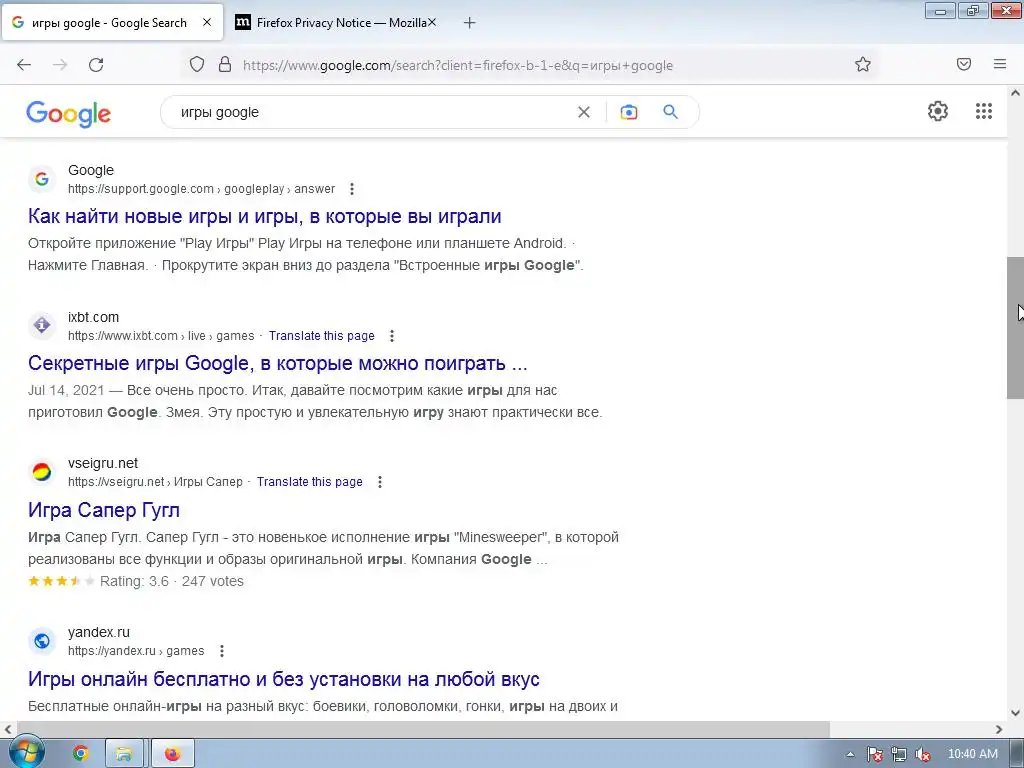
Task: Go back to the previous page
Action: coord(24,65)
